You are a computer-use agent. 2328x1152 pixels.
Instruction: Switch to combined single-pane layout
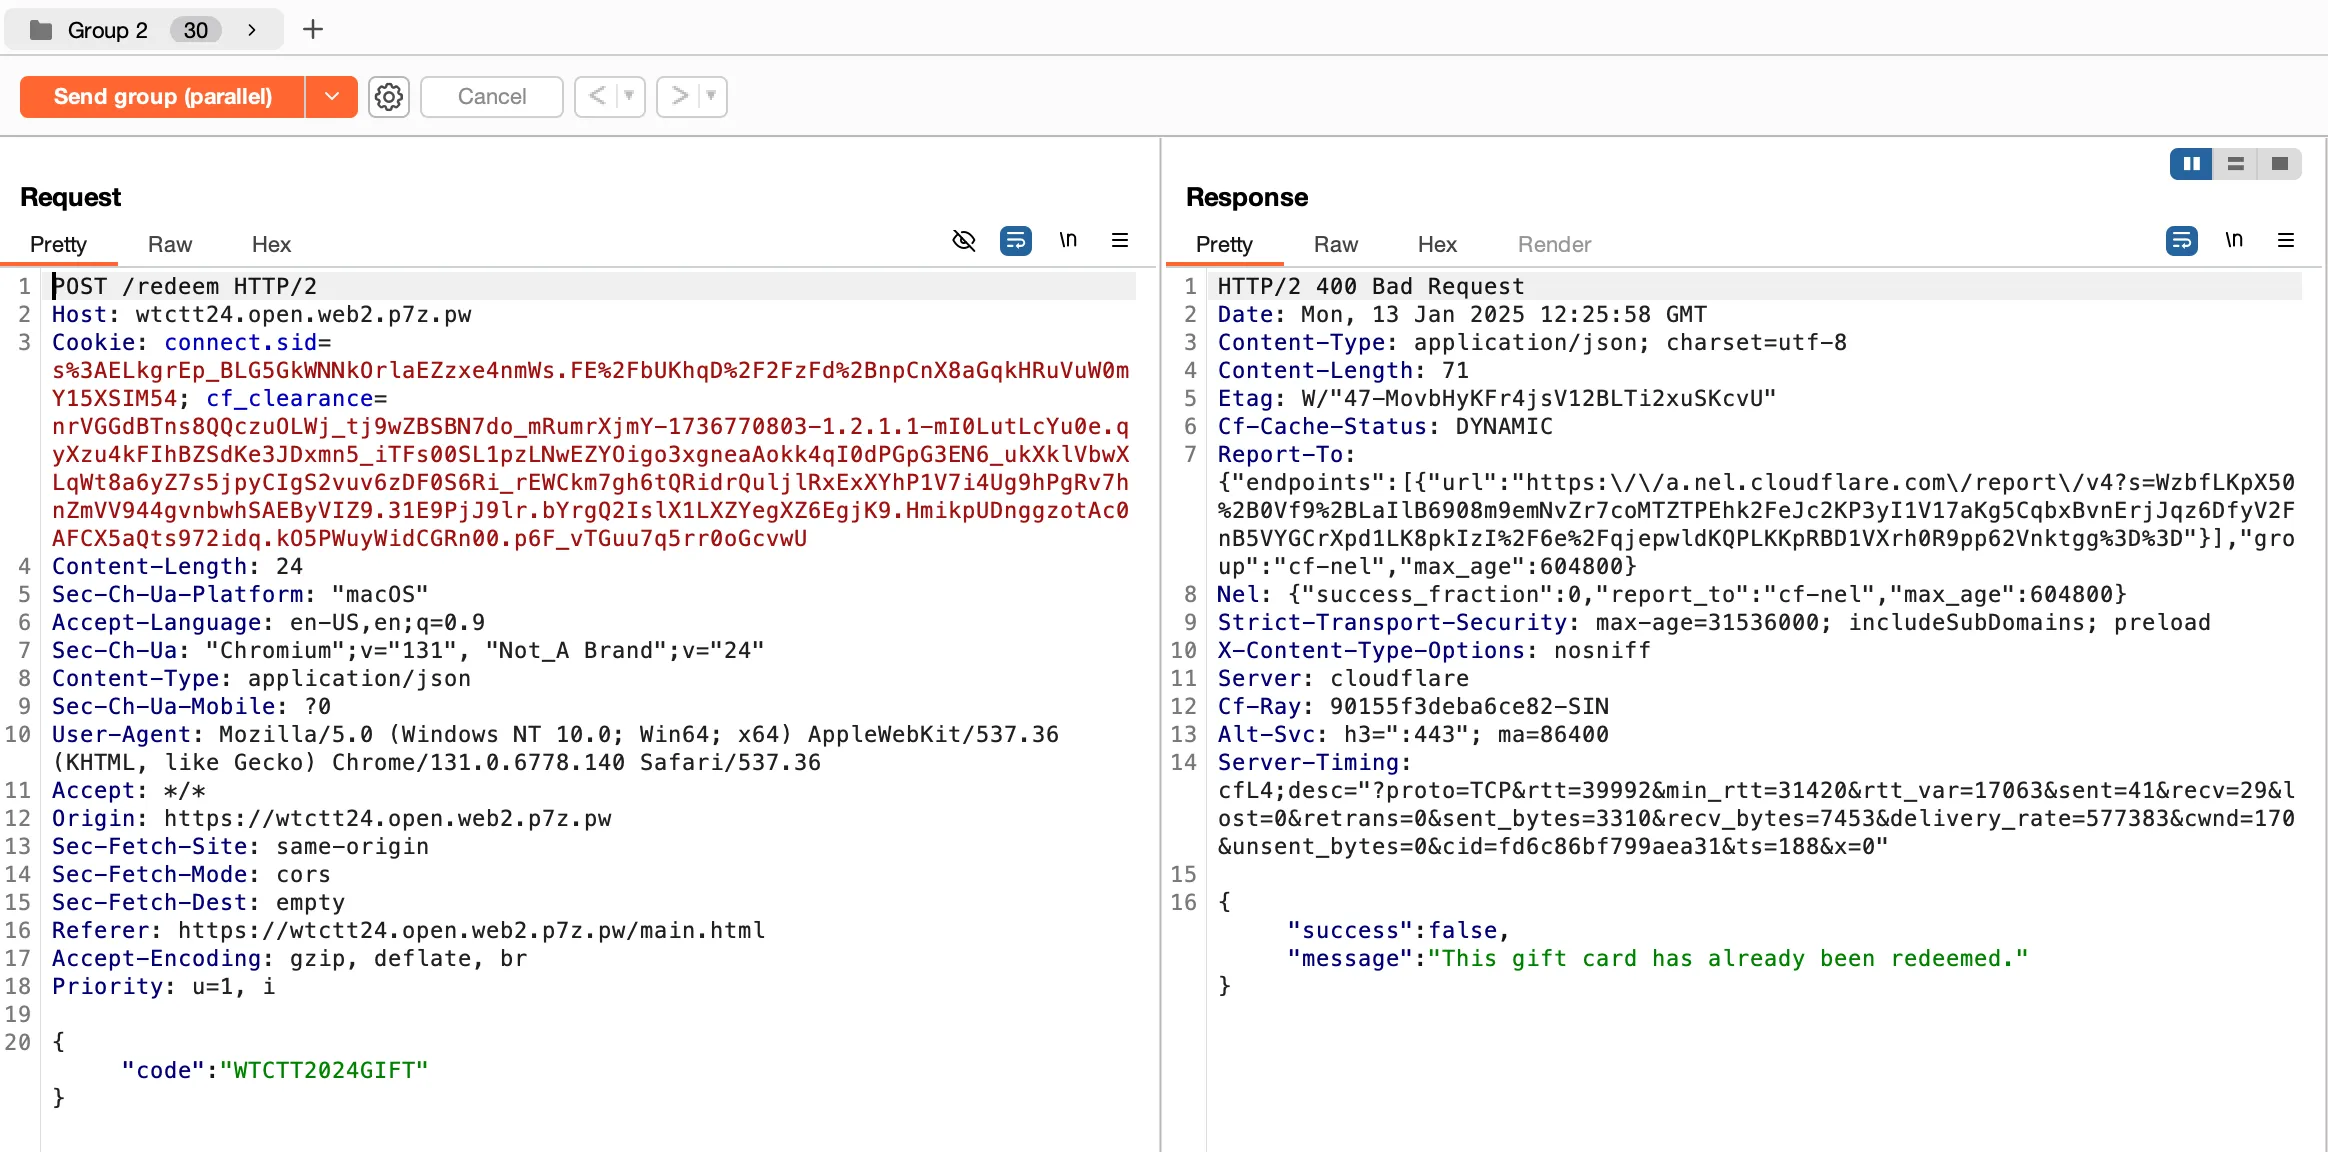(x=2280, y=164)
